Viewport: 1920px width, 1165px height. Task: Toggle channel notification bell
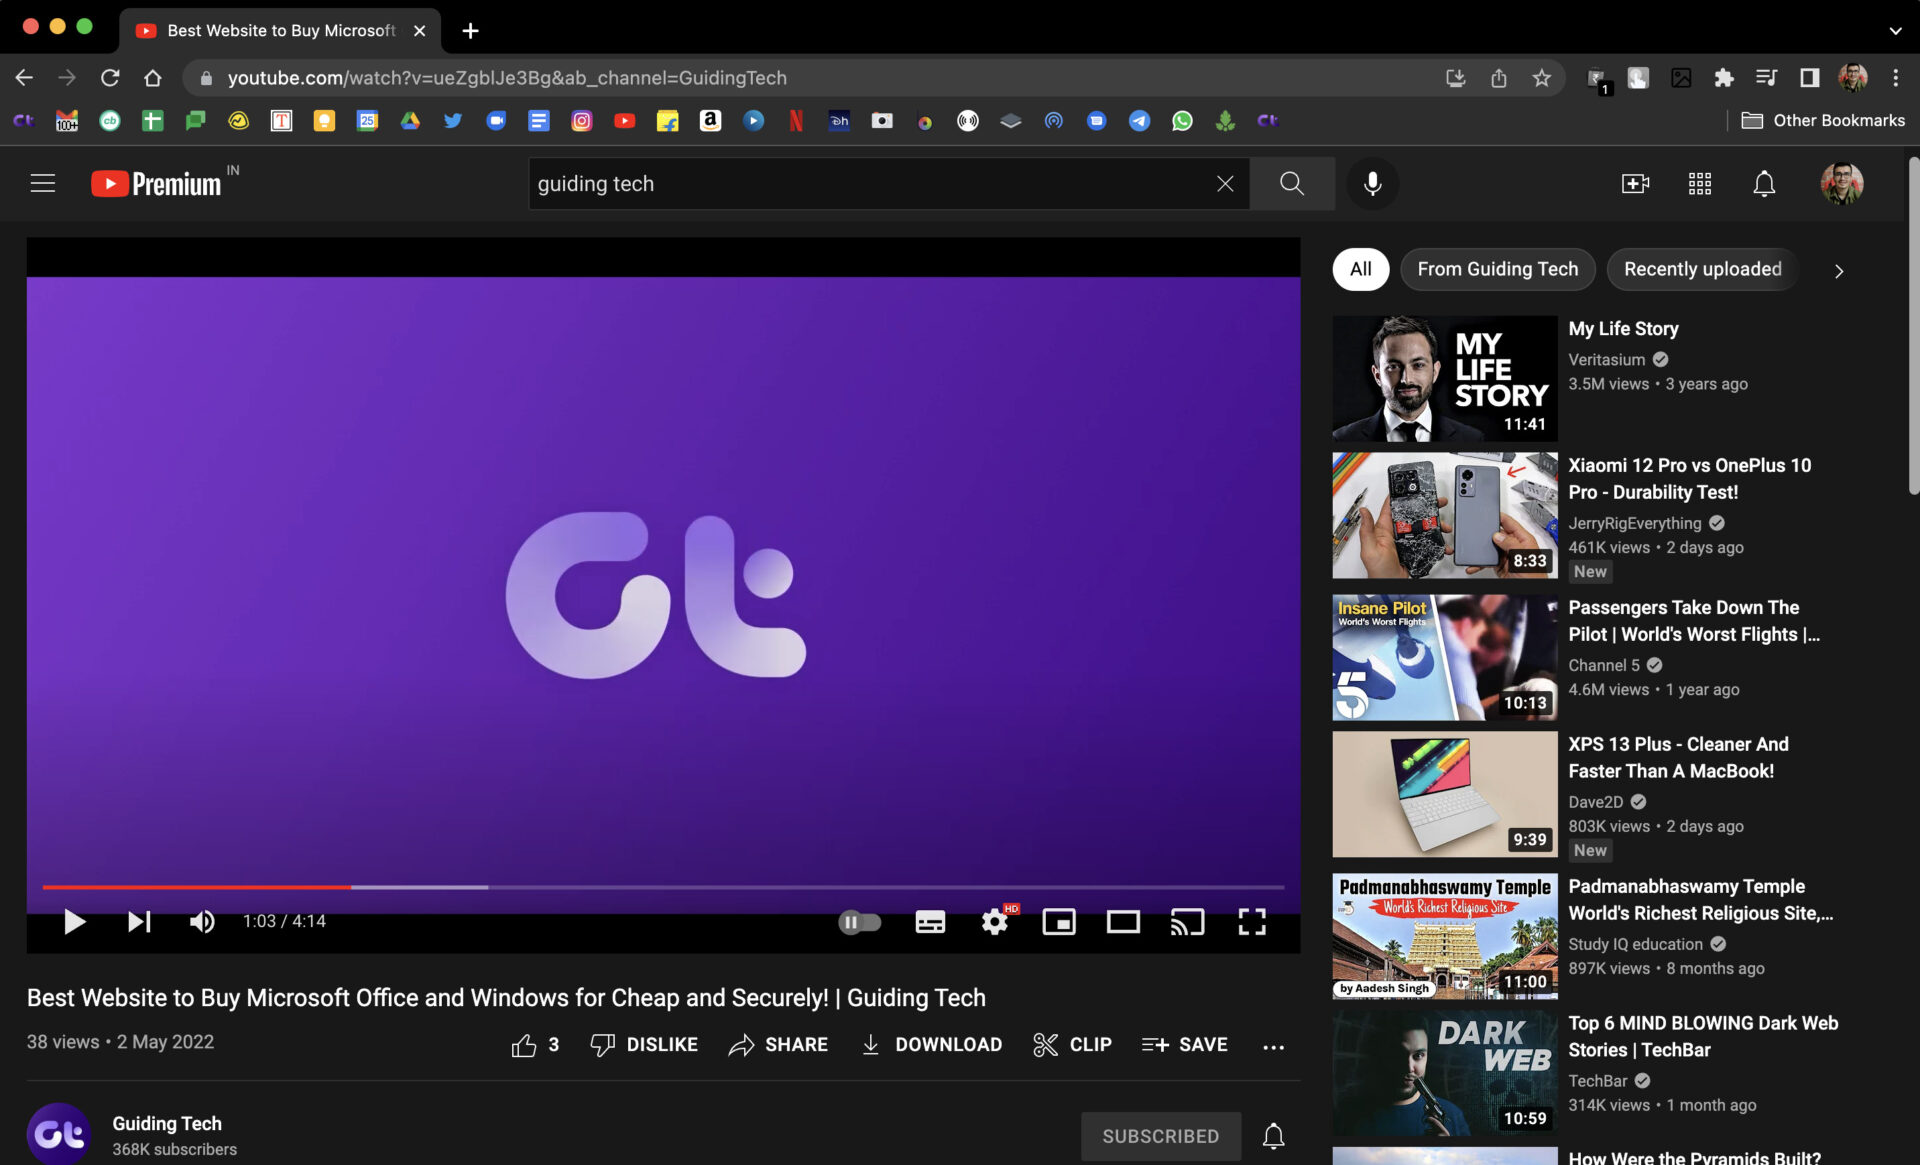(x=1273, y=1136)
